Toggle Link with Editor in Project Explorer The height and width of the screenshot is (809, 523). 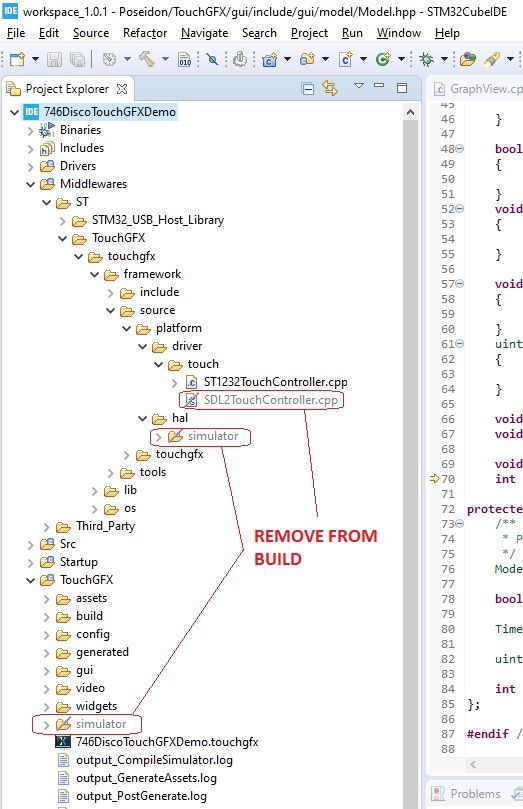(x=330, y=88)
